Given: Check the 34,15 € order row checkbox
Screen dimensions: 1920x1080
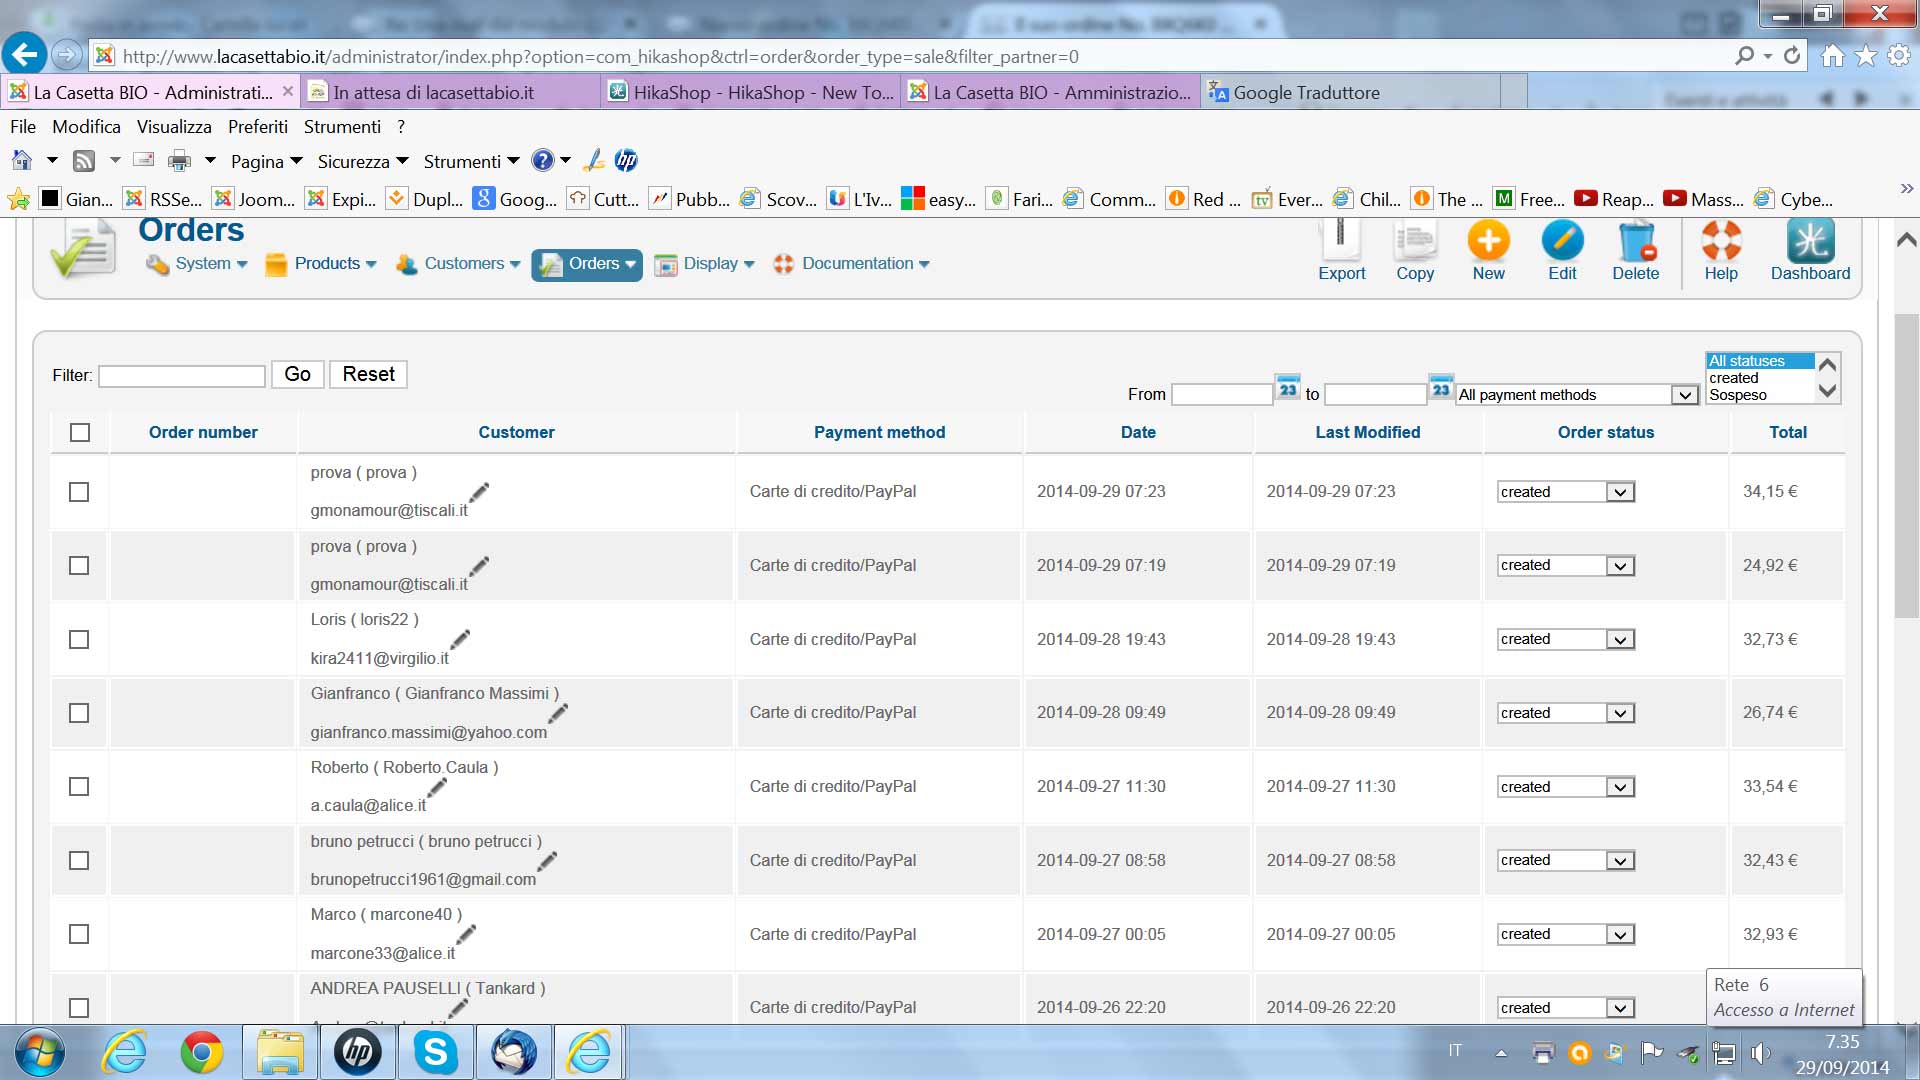Looking at the screenshot, I should pos(79,492).
